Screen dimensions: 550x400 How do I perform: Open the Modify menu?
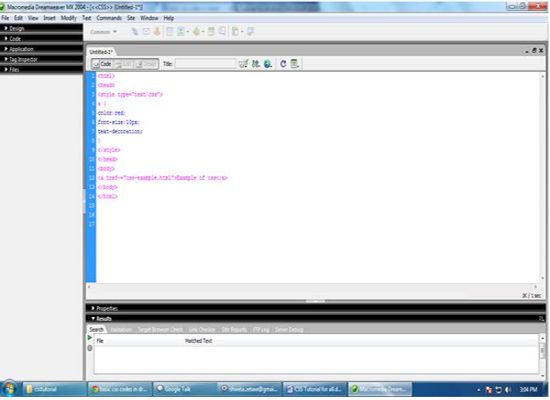click(x=68, y=18)
